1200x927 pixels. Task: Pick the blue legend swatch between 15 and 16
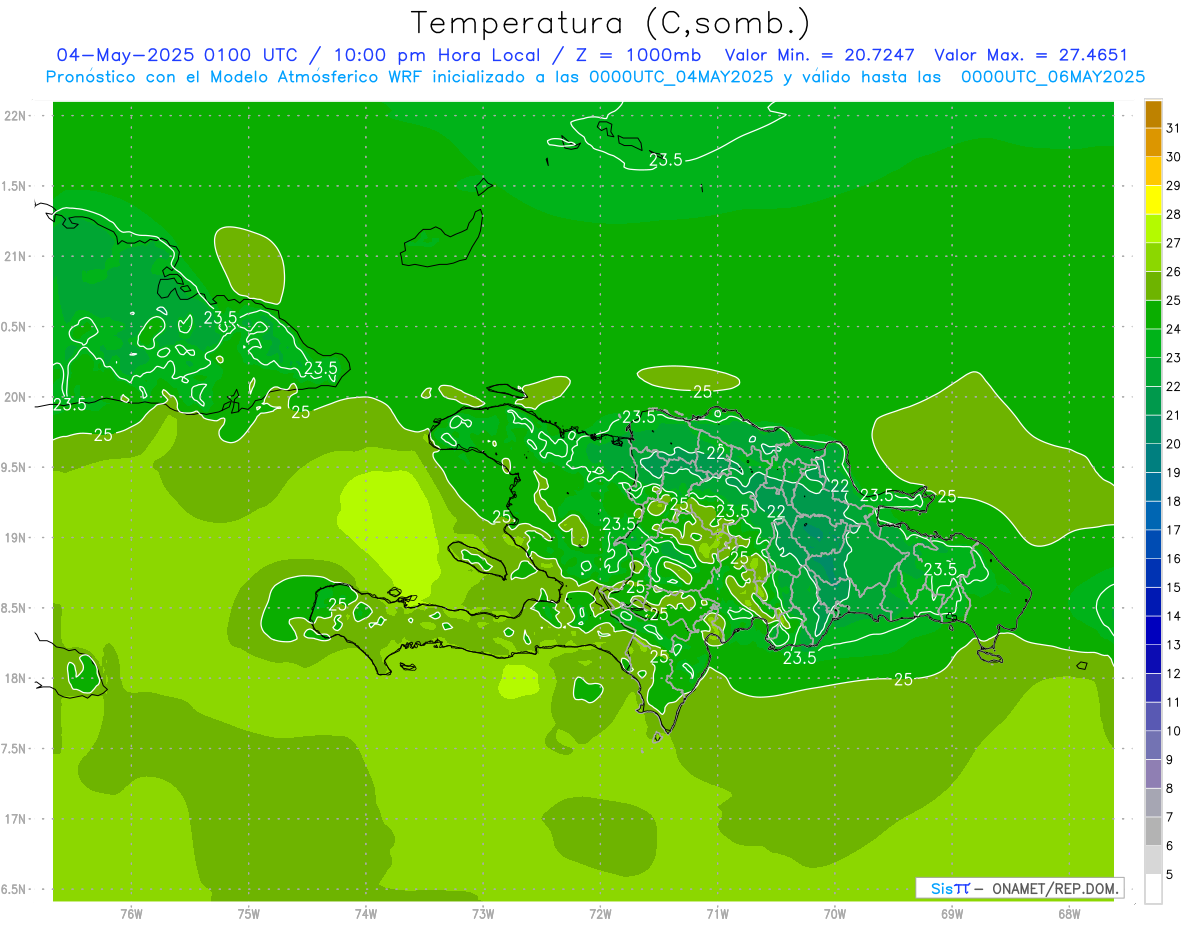point(1153,573)
